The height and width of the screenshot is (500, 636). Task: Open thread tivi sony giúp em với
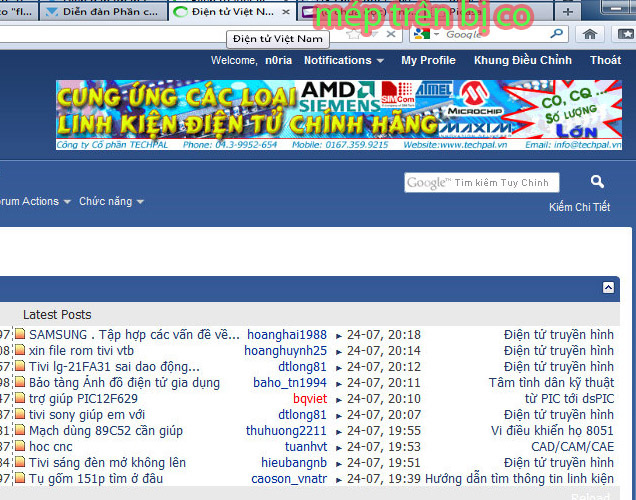87,414
